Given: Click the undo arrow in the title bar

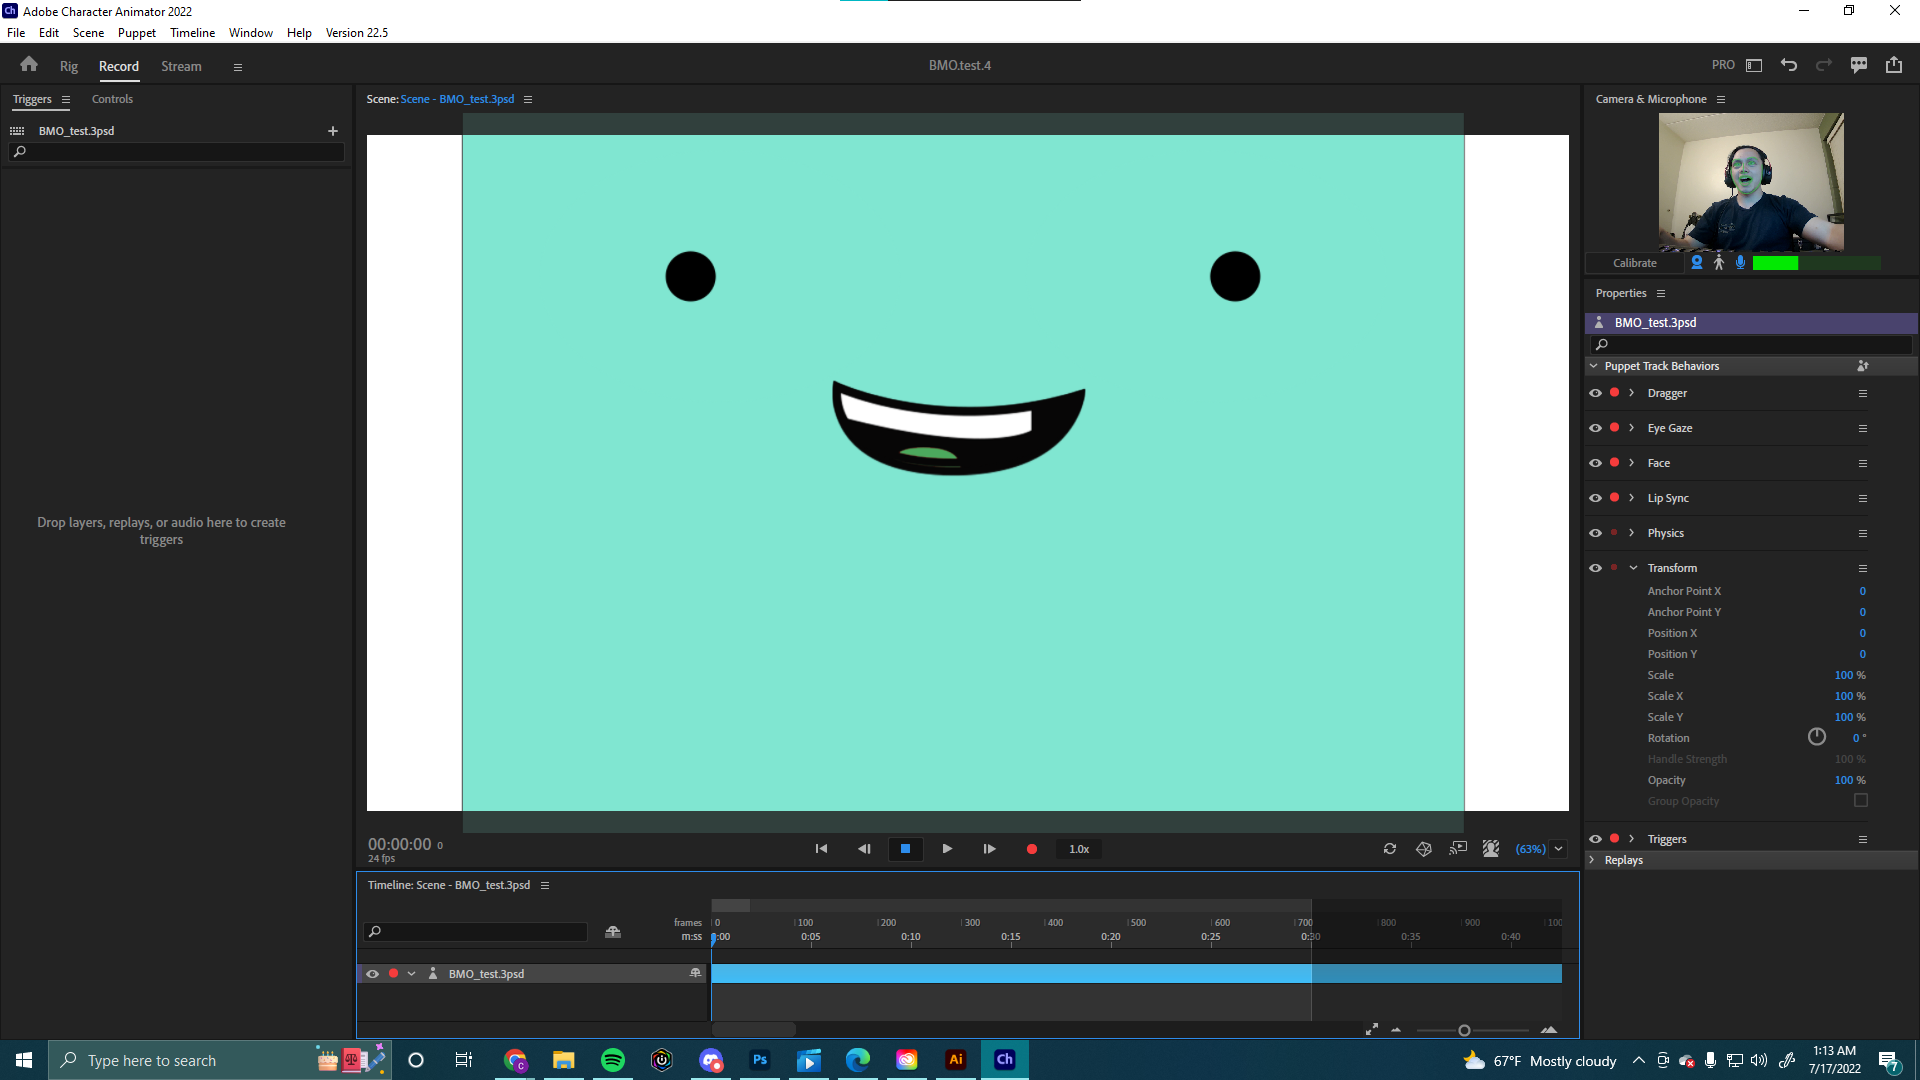Looking at the screenshot, I should point(1789,64).
